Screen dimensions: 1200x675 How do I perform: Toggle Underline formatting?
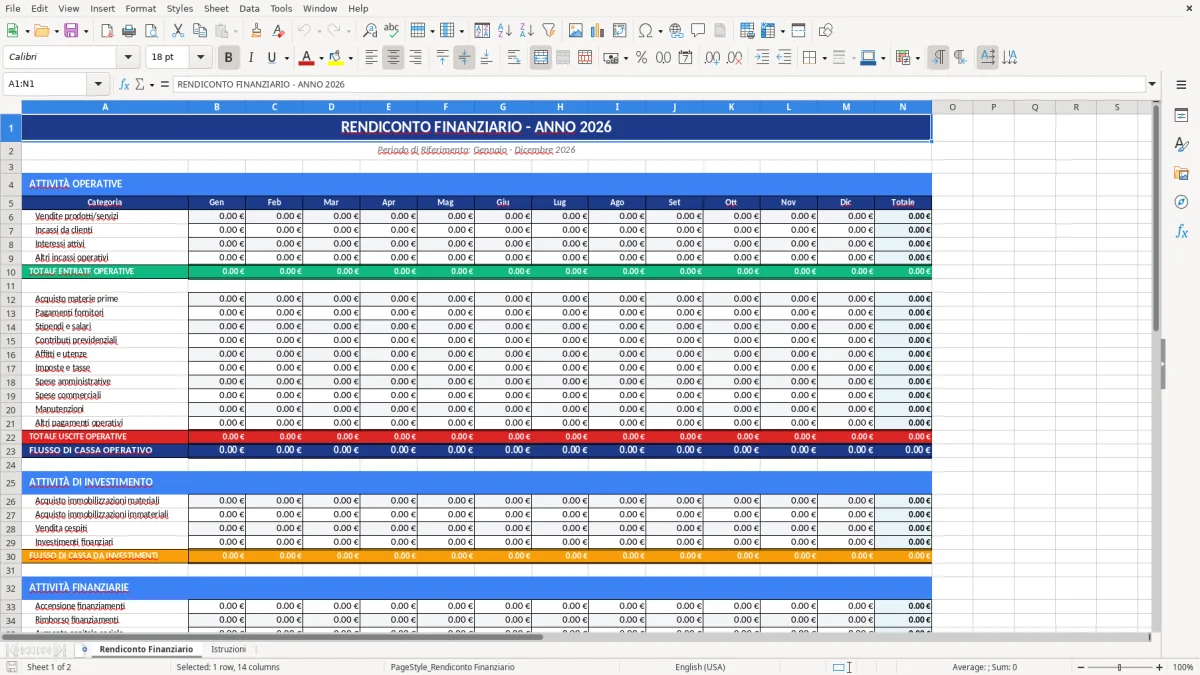tap(271, 58)
